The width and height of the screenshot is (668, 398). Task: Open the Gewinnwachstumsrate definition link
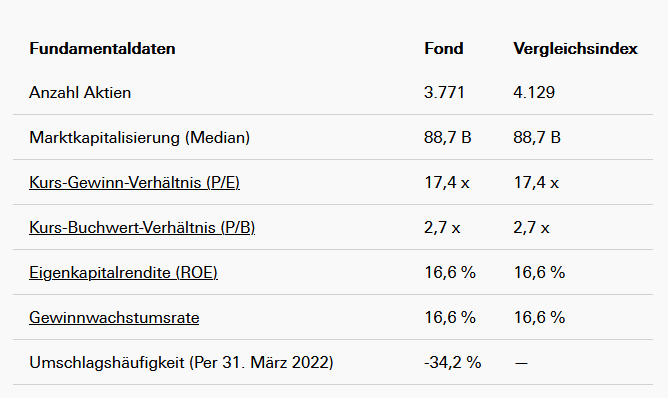tap(114, 317)
